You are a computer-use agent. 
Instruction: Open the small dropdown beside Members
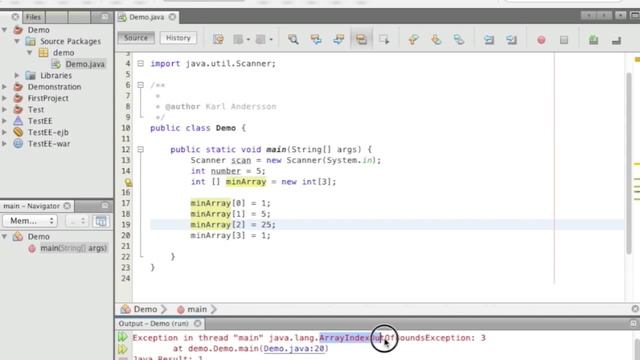coord(77,221)
